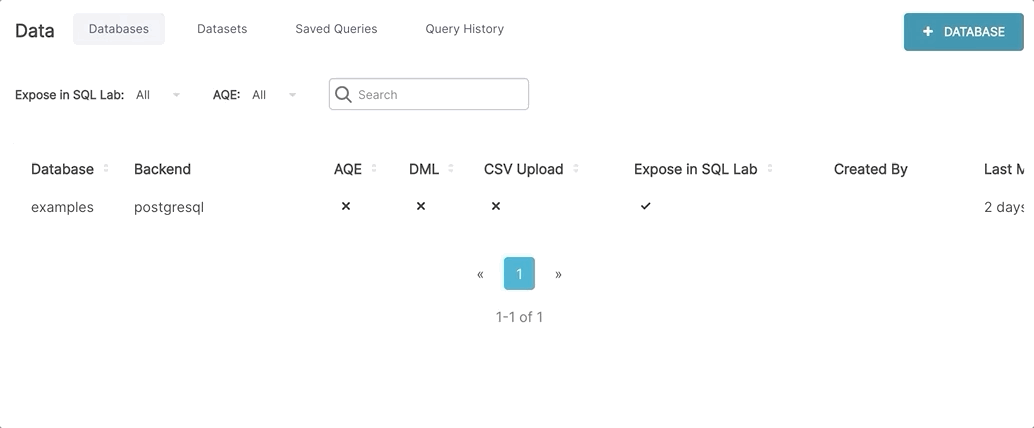Open AQE filter dropdown
Screen dimensions: 1034x428
click(x=274, y=95)
